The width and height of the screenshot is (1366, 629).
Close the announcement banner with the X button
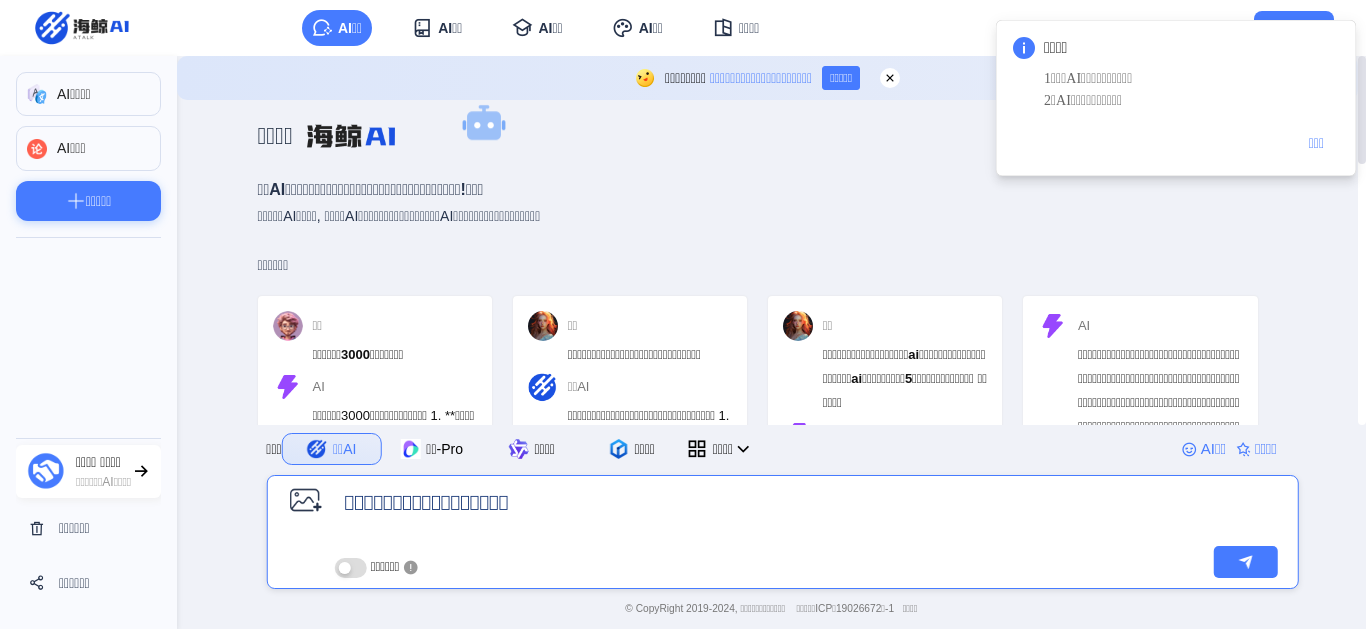[890, 78]
